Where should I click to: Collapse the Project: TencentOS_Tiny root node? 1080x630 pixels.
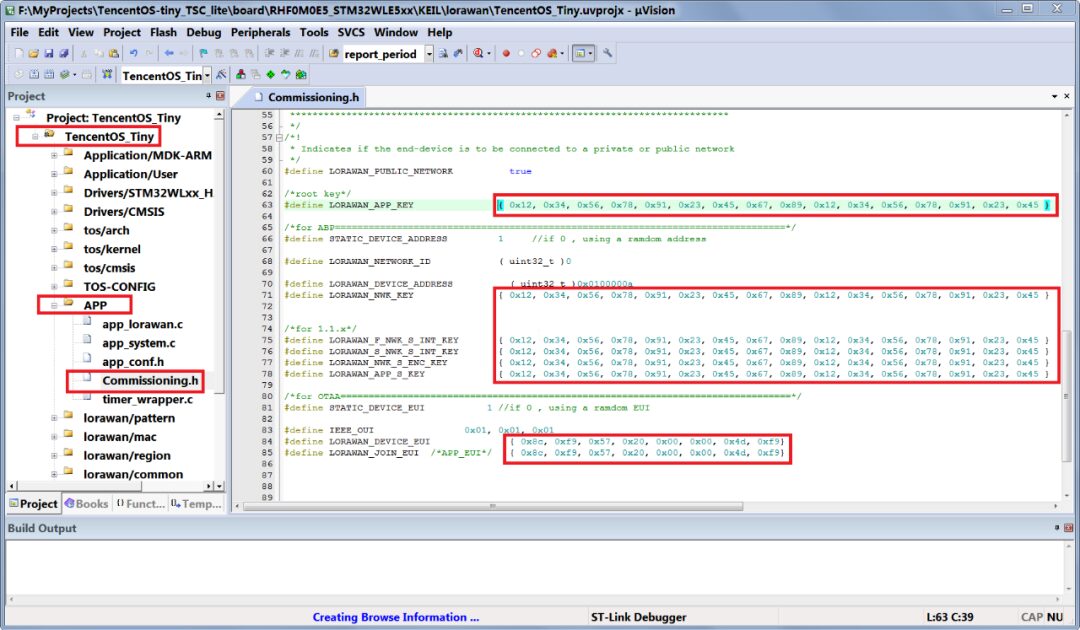tap(16, 118)
